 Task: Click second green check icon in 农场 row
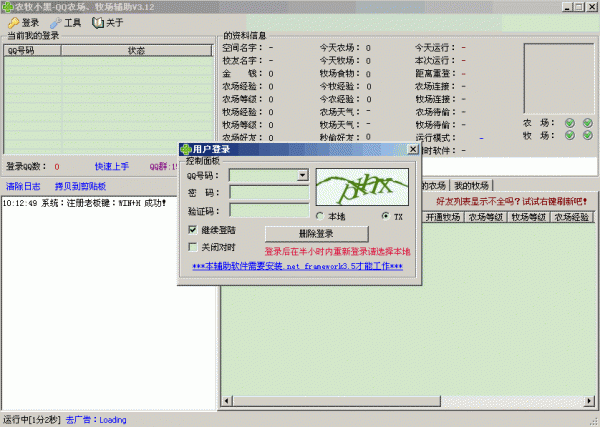click(x=588, y=123)
